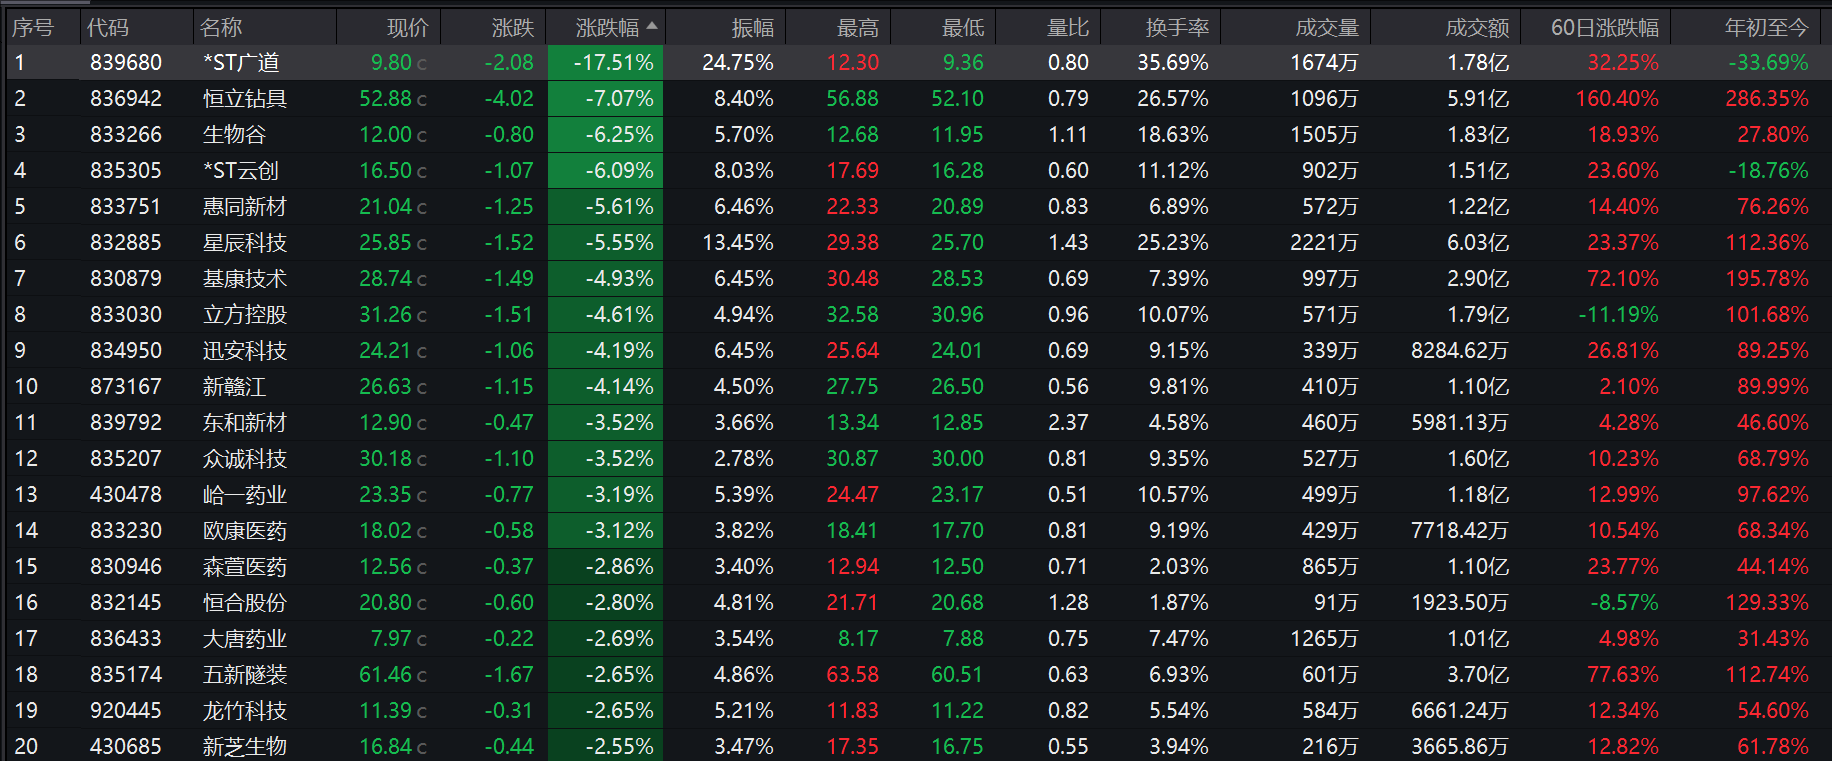Click the 60日涨跌幅 column header
The width and height of the screenshot is (1832, 761).
pyautogui.click(x=1604, y=28)
